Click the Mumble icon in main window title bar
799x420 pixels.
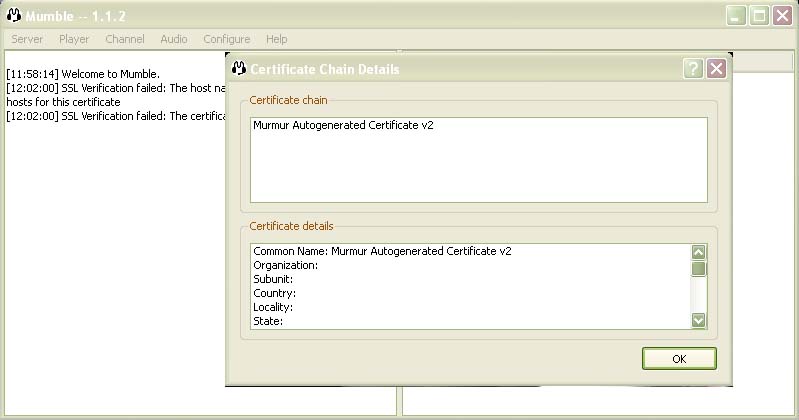(x=14, y=15)
